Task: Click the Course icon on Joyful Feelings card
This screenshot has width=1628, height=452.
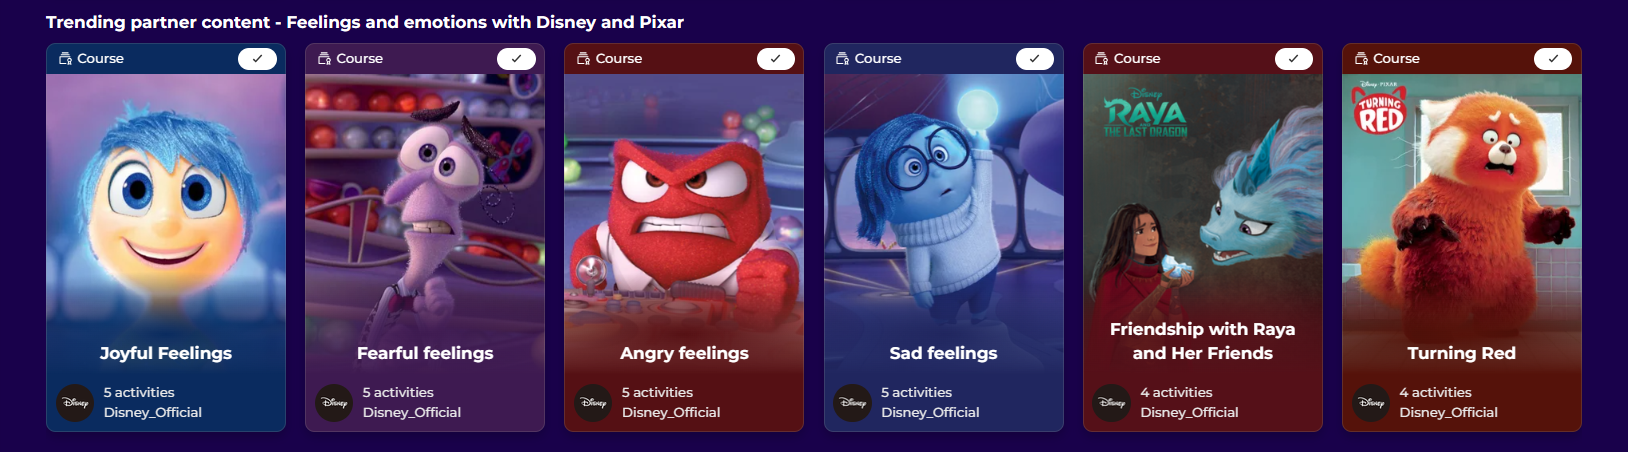Action: coord(65,59)
